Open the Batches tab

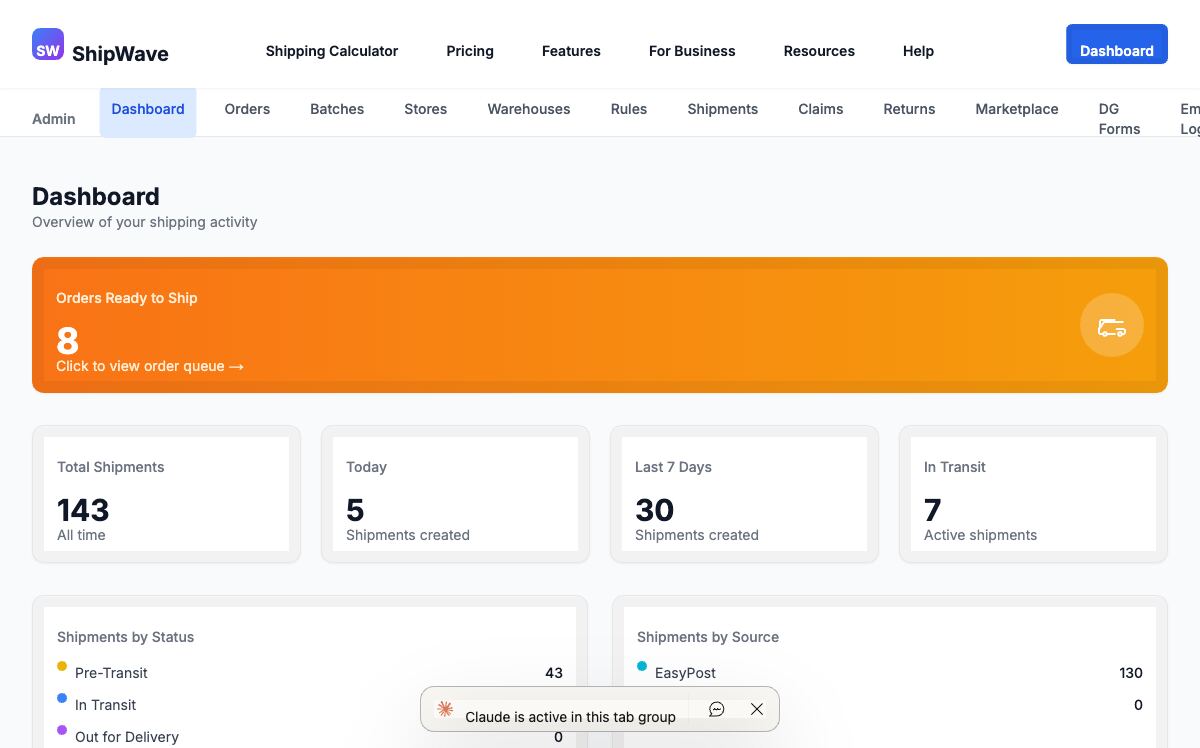337,109
